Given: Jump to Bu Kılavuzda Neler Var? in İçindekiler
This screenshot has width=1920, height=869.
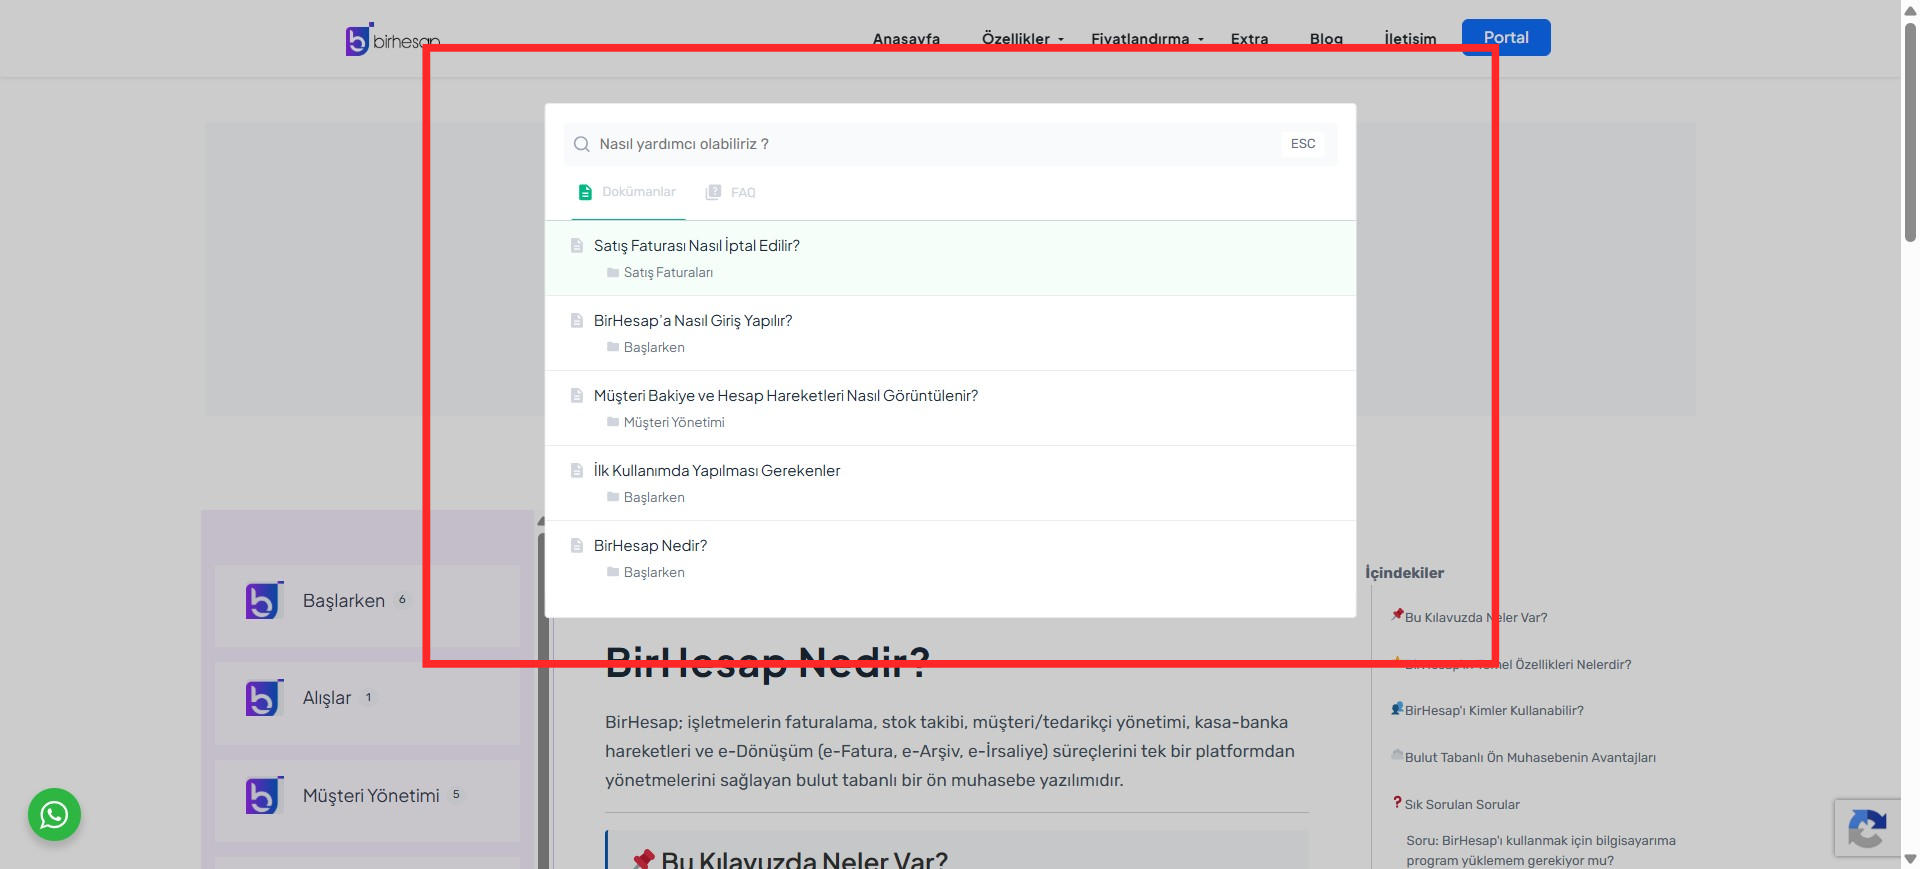Looking at the screenshot, I should (1475, 618).
